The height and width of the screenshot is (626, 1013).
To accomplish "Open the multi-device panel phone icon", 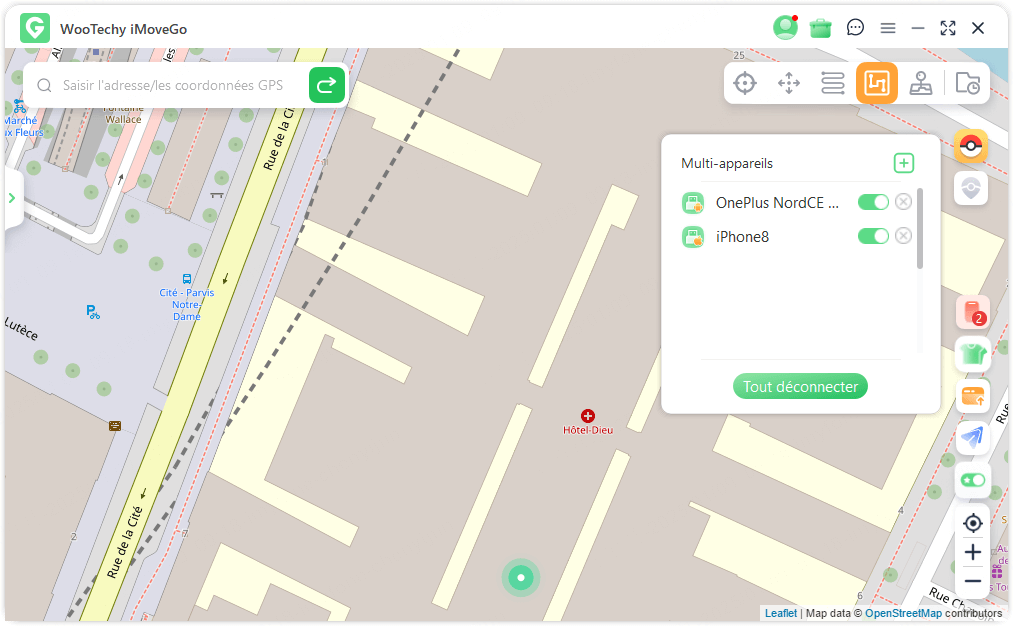I will pos(972,313).
